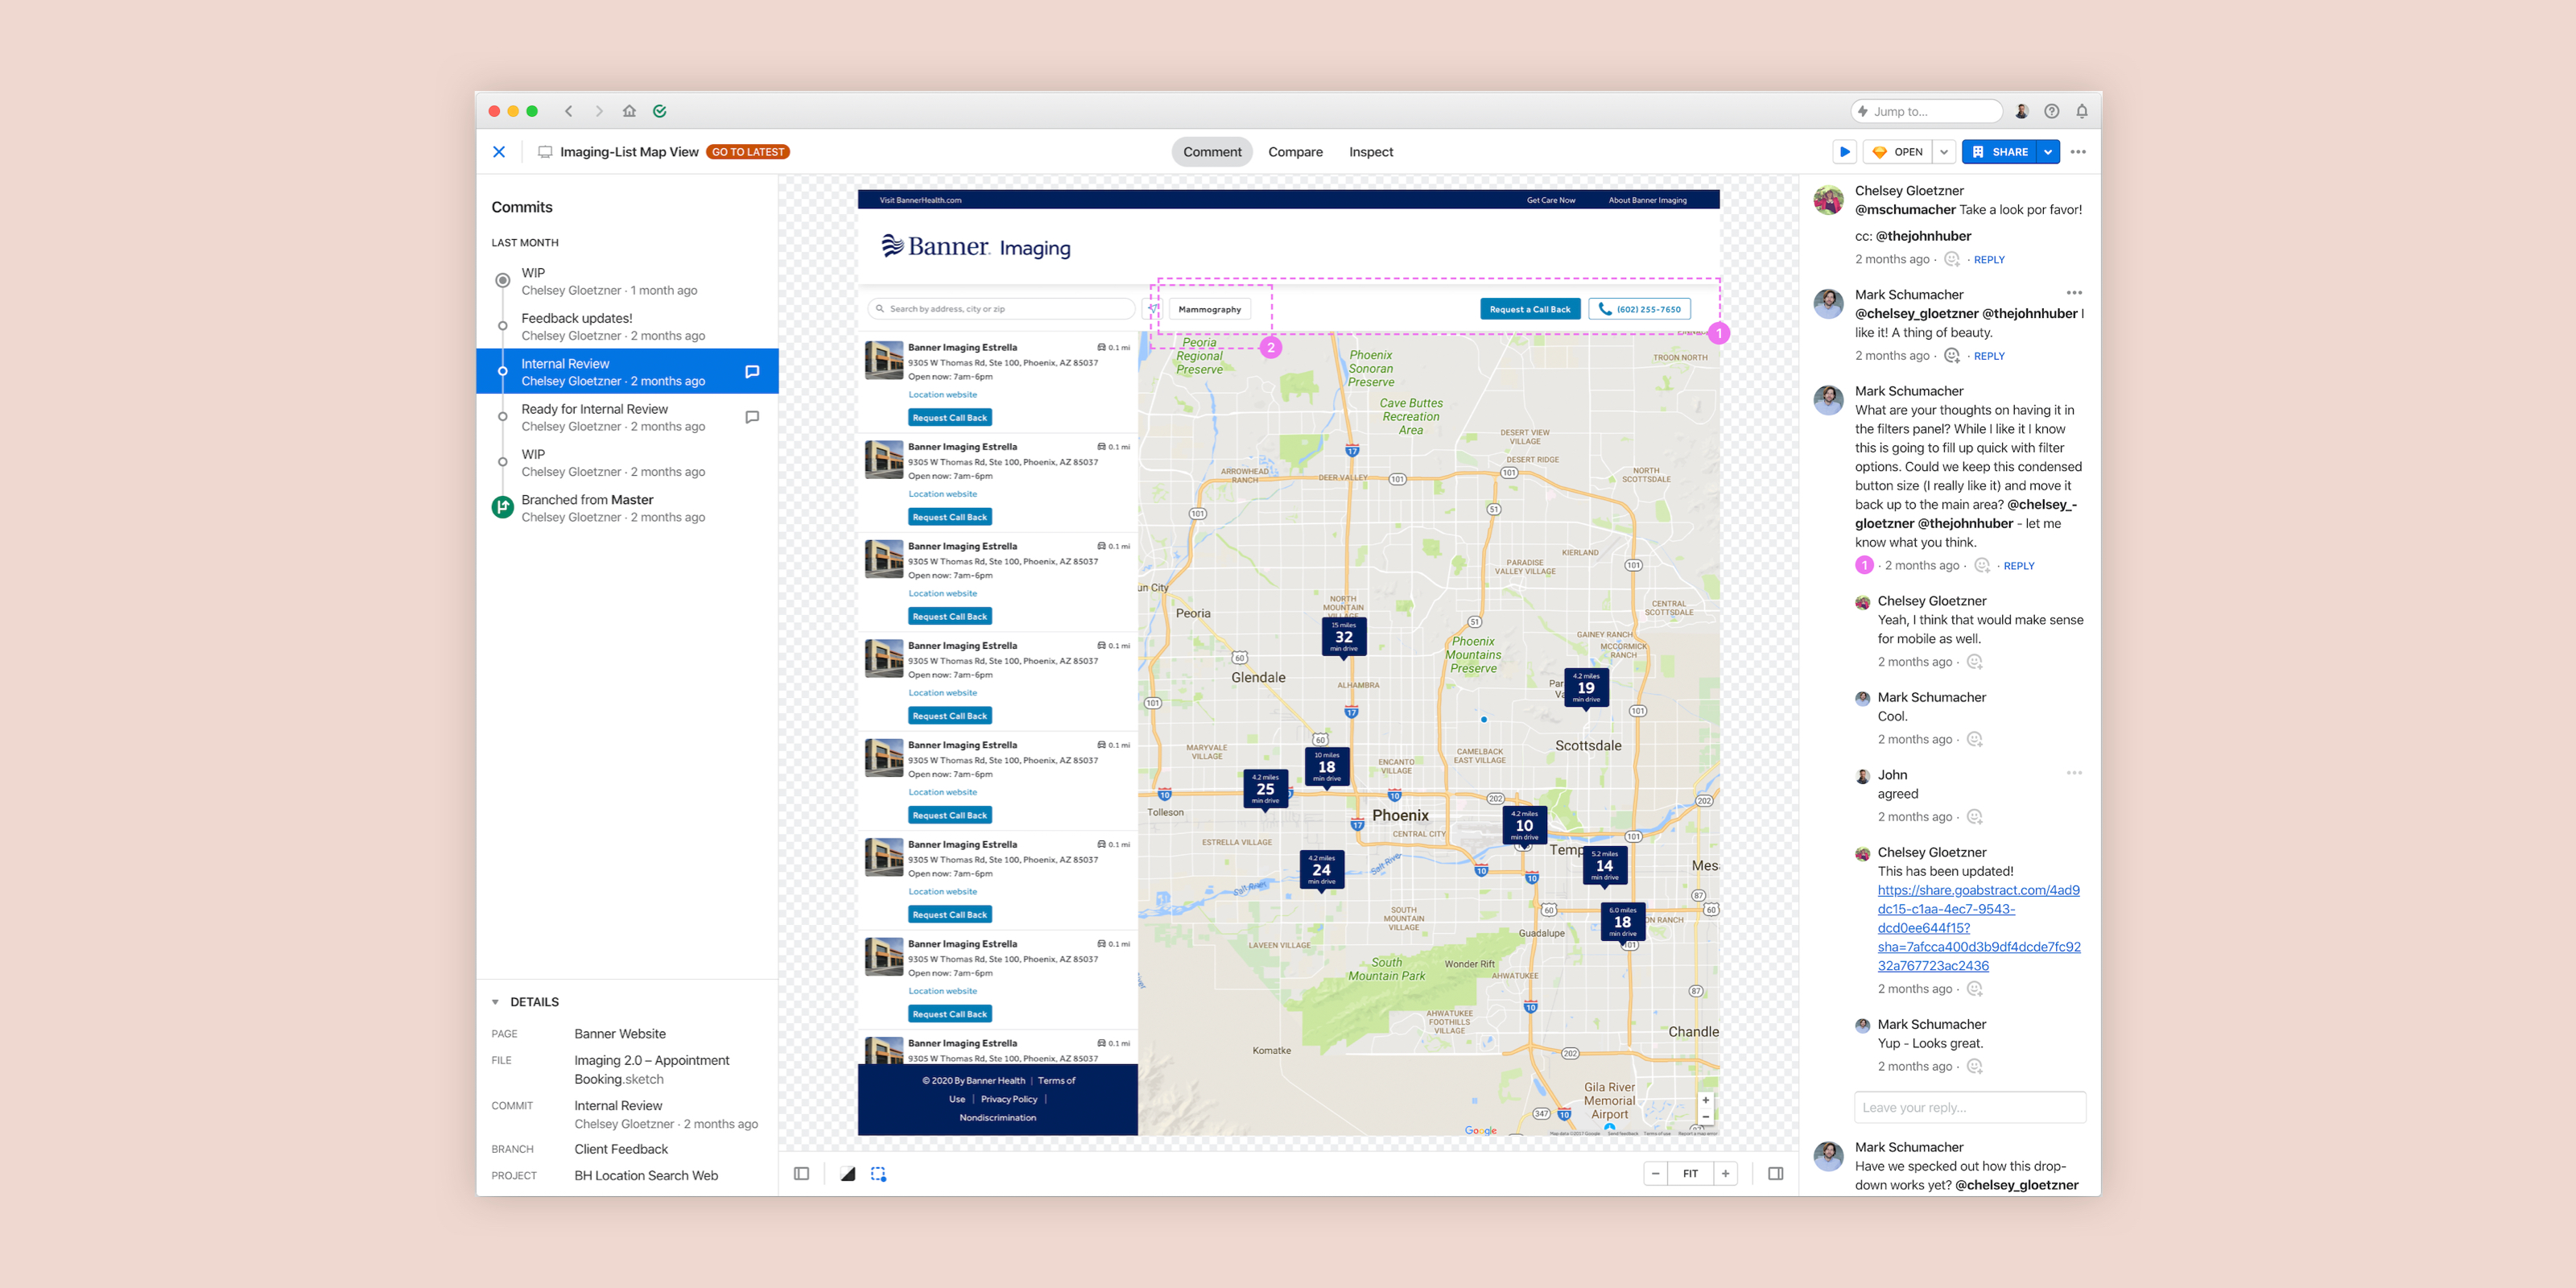
Task: Select the Feedback updates! commit
Action: click(x=627, y=326)
